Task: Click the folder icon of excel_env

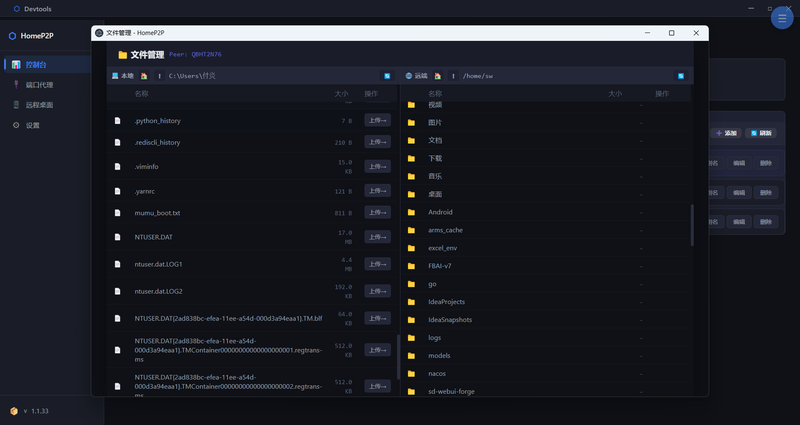Action: click(411, 248)
